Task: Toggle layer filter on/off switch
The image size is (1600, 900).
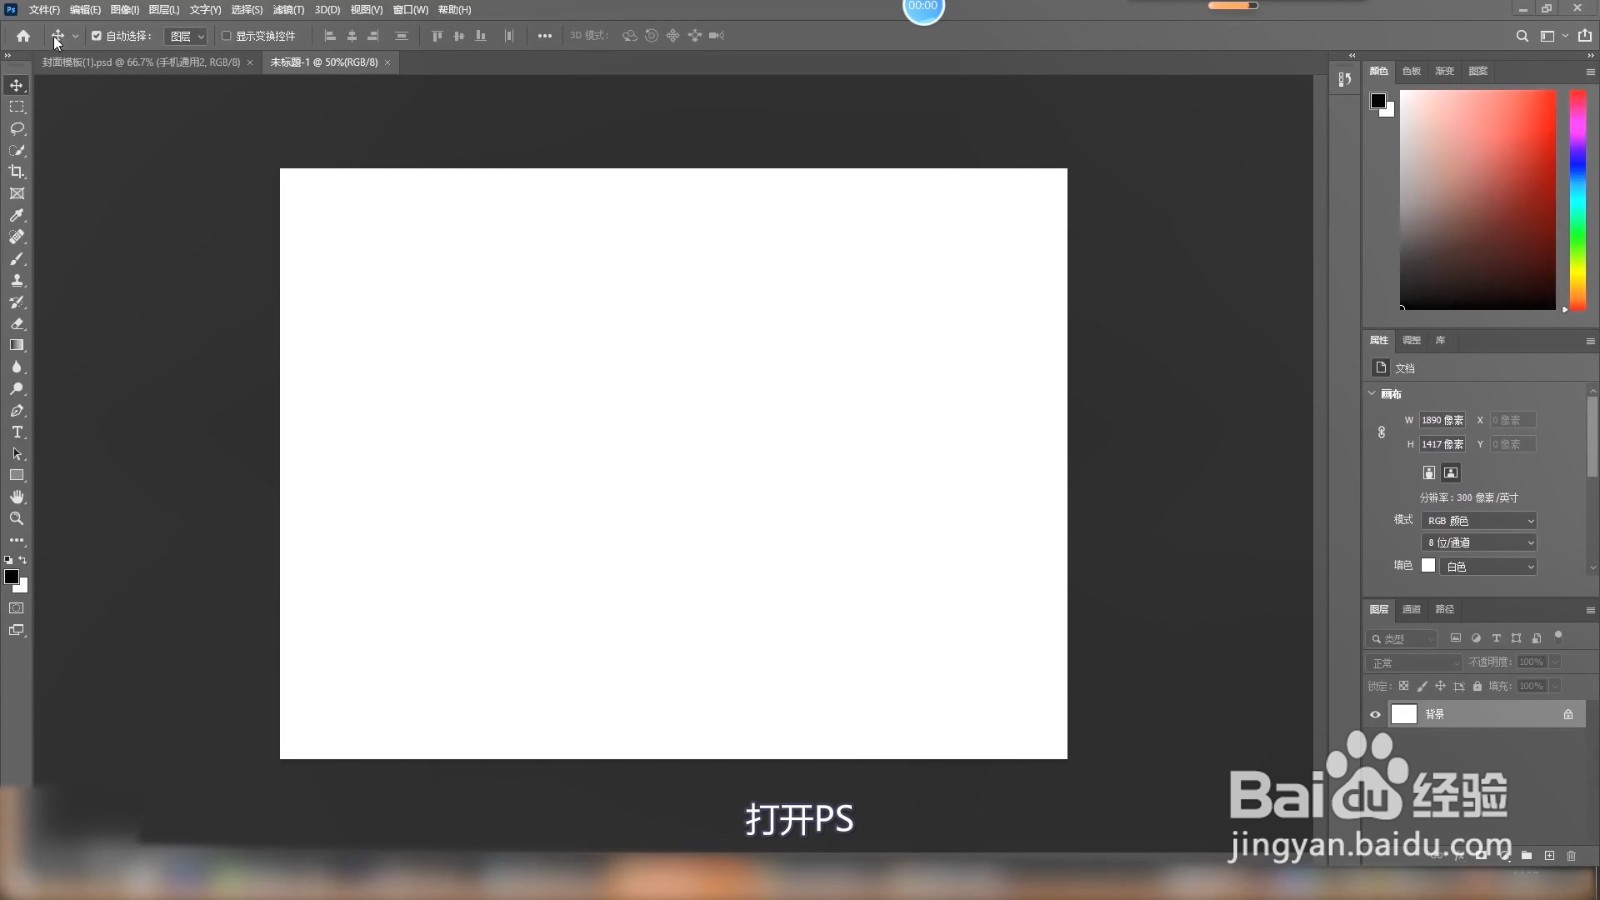Action: point(1558,636)
